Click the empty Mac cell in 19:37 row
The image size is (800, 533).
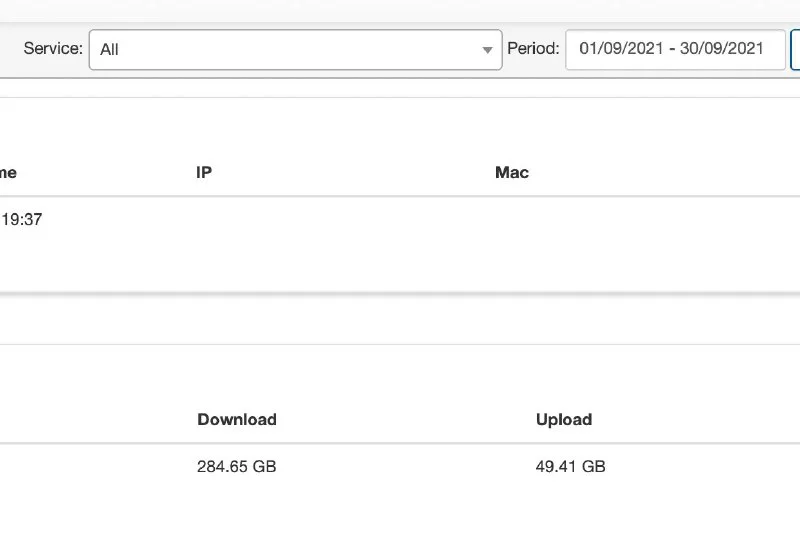pyautogui.click(x=600, y=220)
